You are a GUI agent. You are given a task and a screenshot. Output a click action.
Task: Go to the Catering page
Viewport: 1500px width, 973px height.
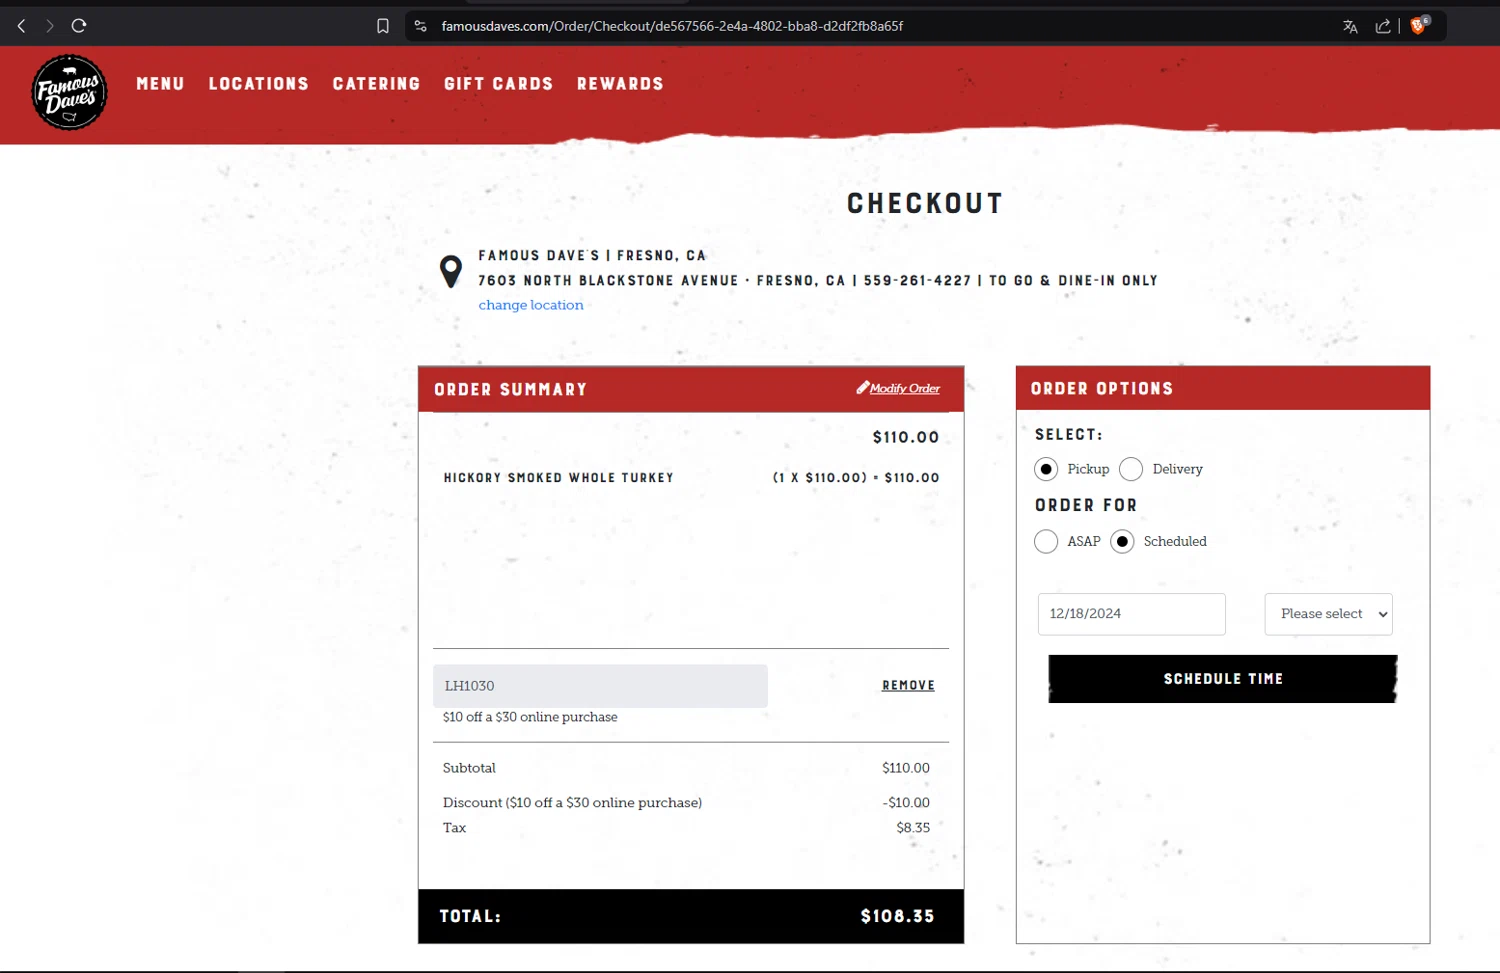tap(376, 84)
